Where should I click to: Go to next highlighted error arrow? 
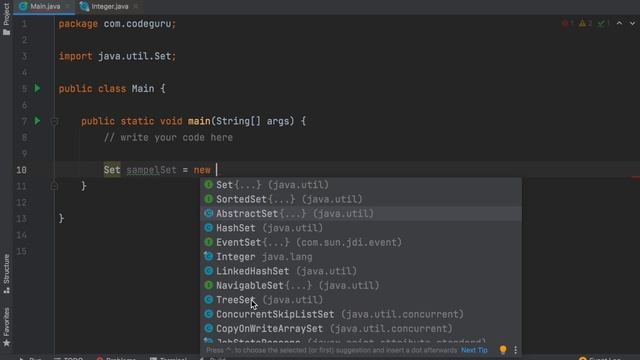[x=632, y=23]
